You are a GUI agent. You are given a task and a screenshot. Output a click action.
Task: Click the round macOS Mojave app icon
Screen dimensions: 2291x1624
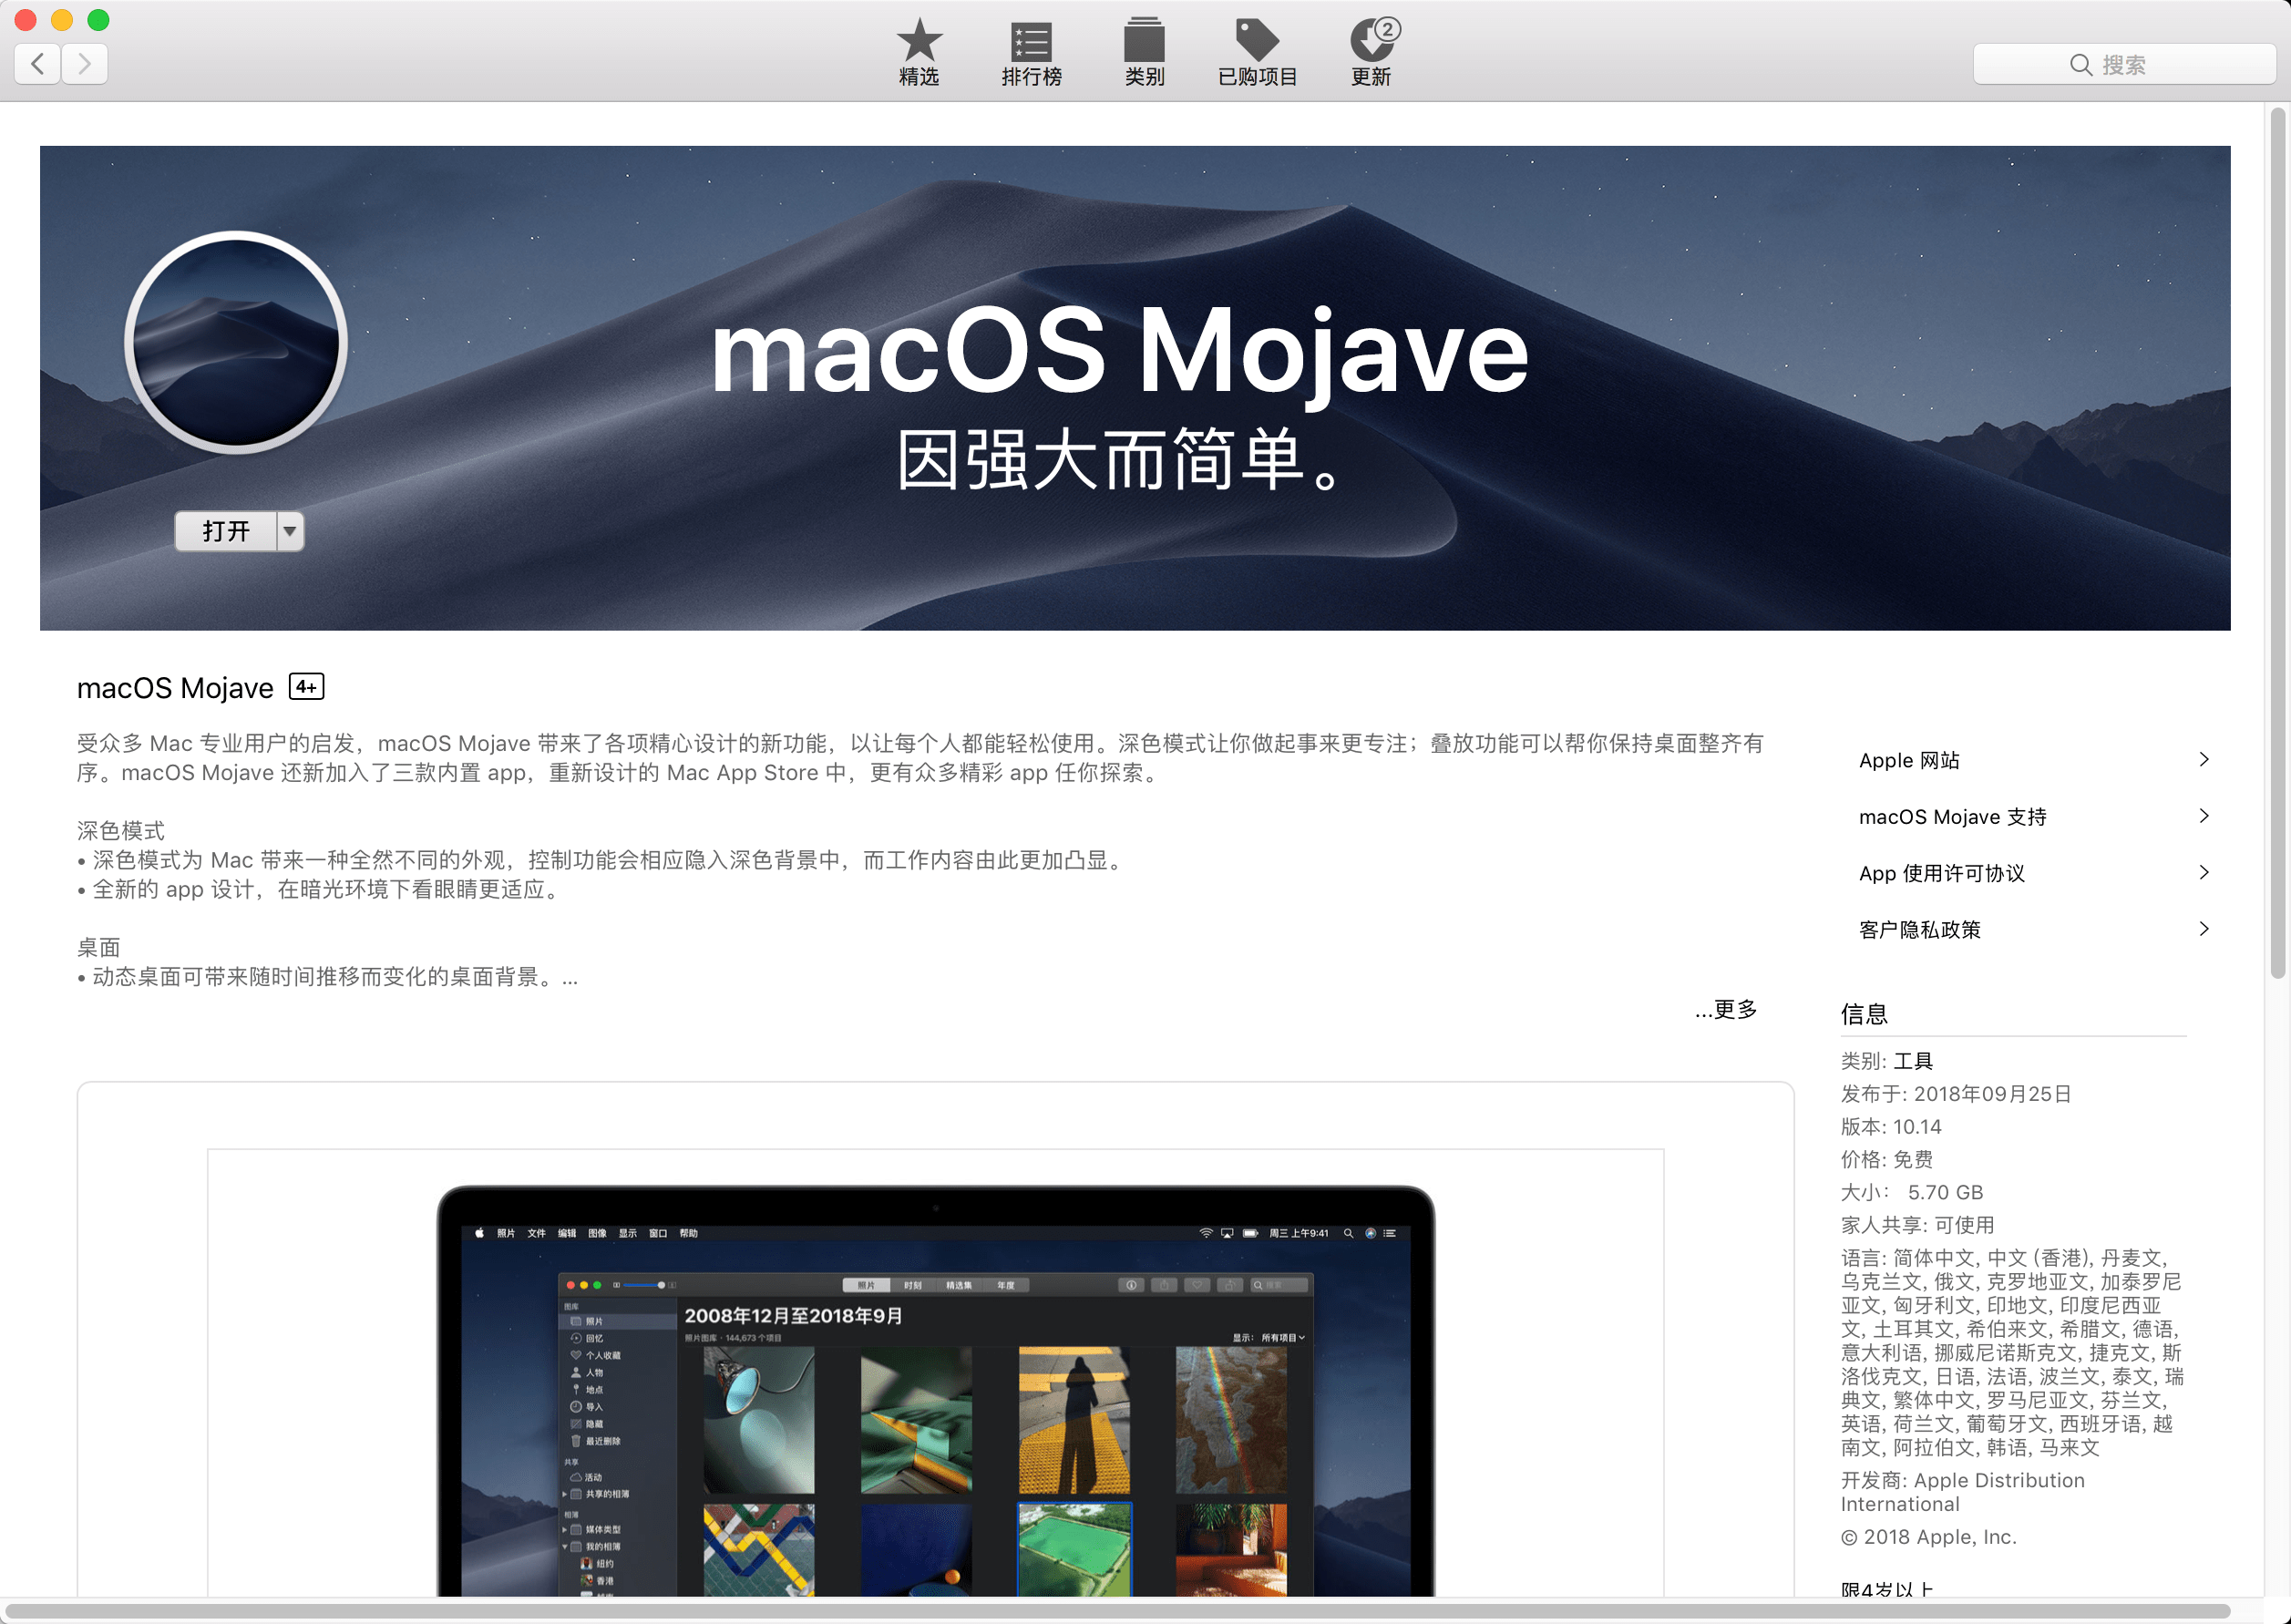tap(236, 342)
